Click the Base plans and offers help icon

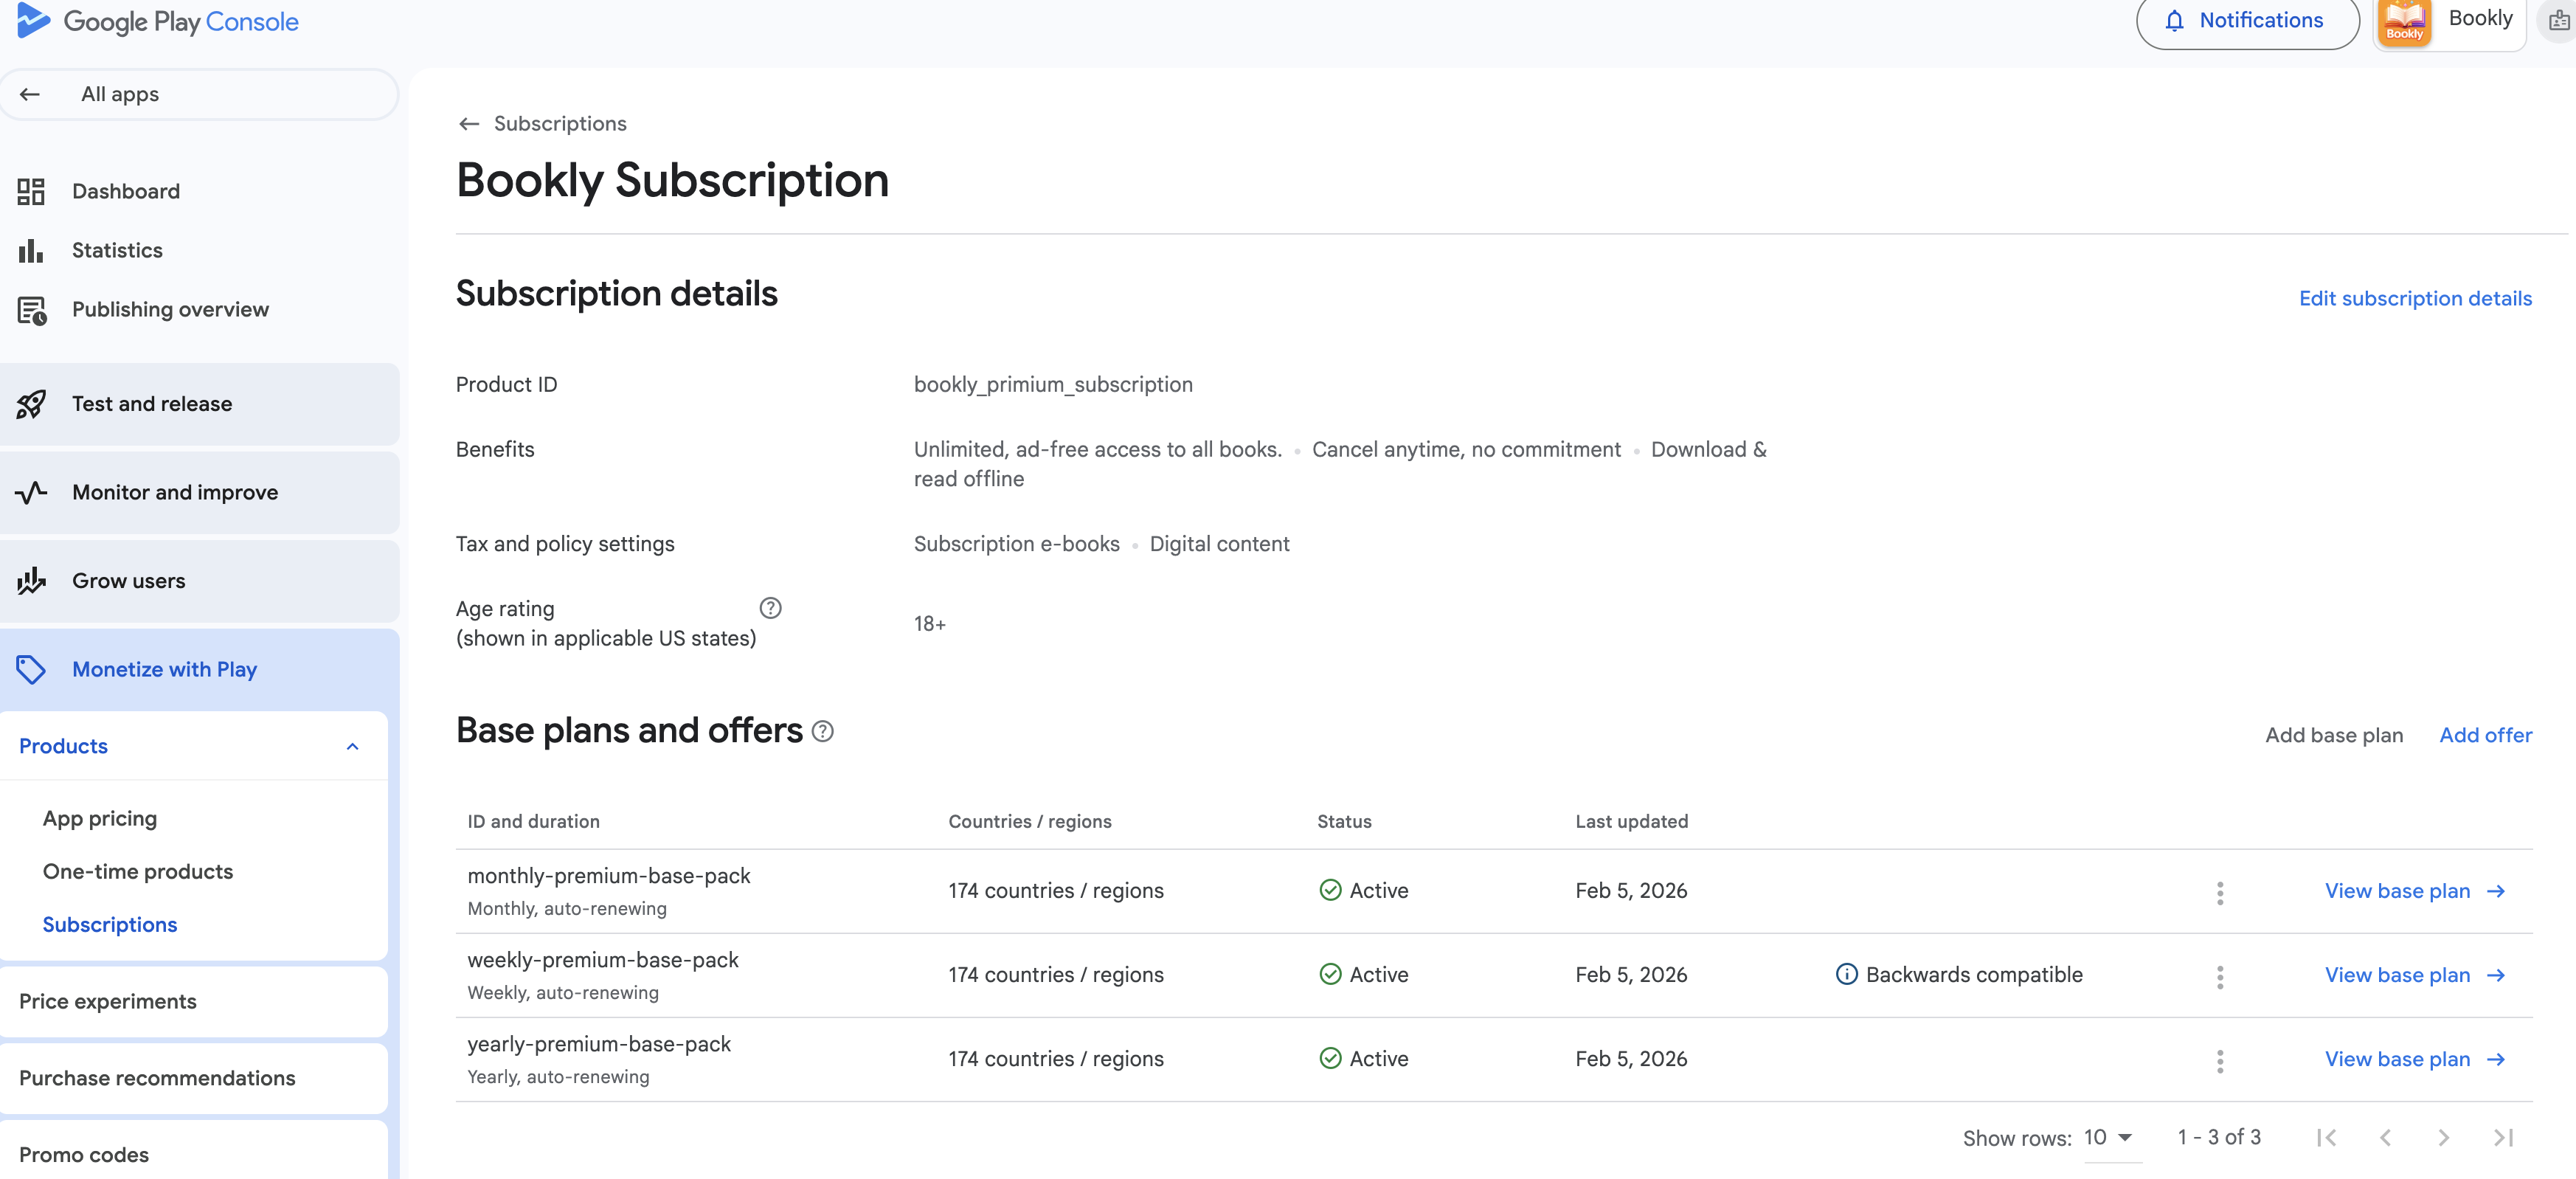pyautogui.click(x=823, y=732)
